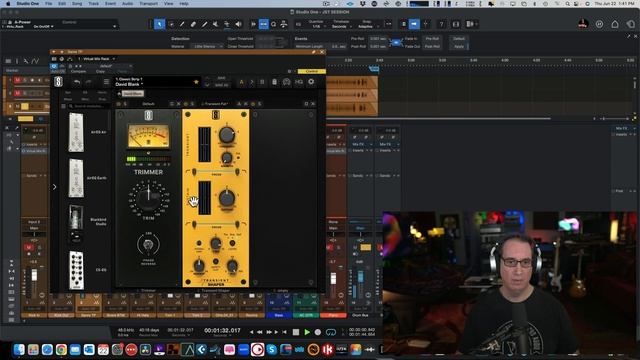Click the Sustain knob on Transient Shaper
Image resolution: width=640 pixels, height=360 pixels.
[227, 198]
